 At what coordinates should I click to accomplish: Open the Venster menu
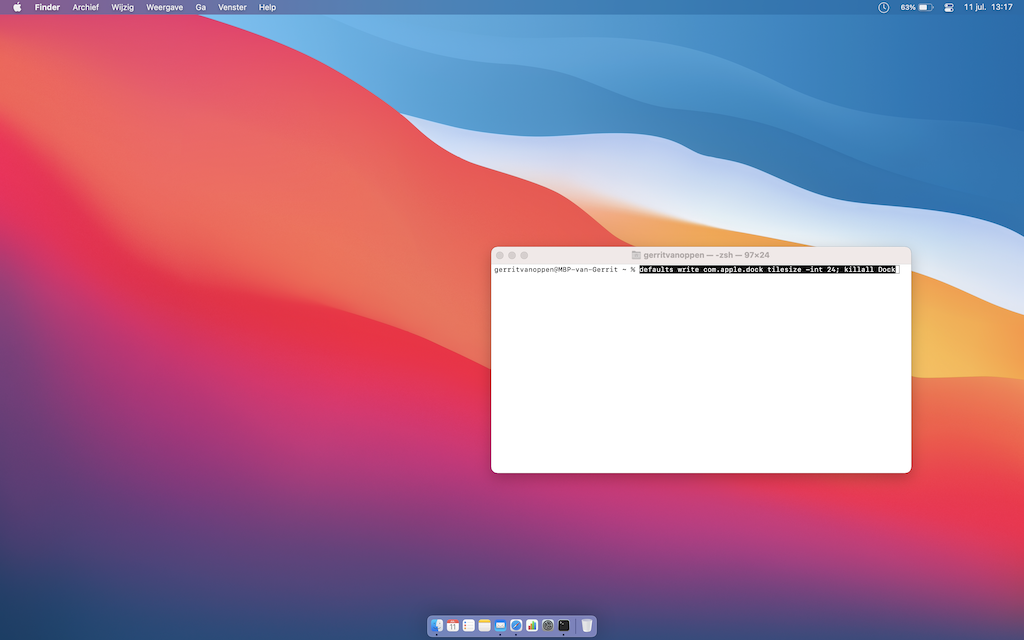pyautogui.click(x=232, y=7)
